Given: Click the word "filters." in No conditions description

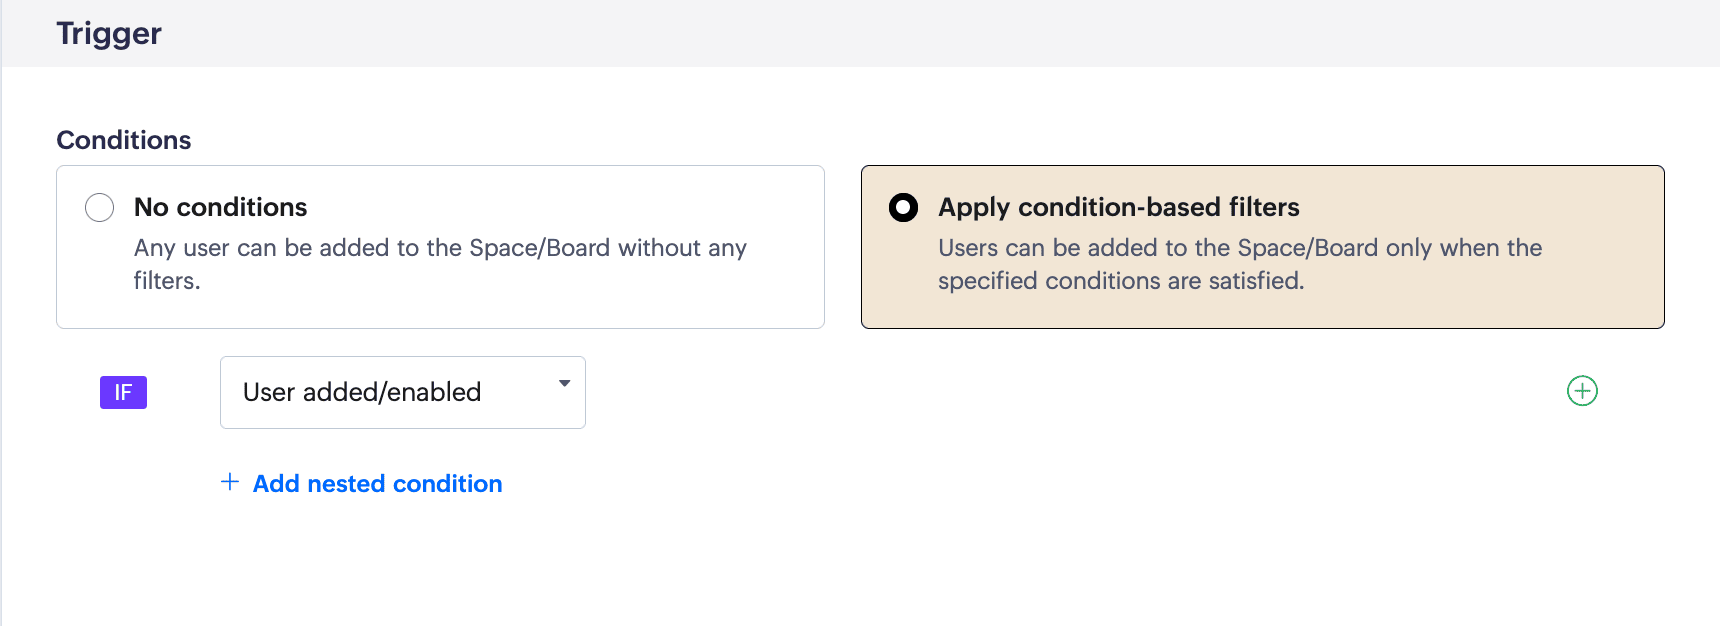Looking at the screenshot, I should [x=167, y=281].
